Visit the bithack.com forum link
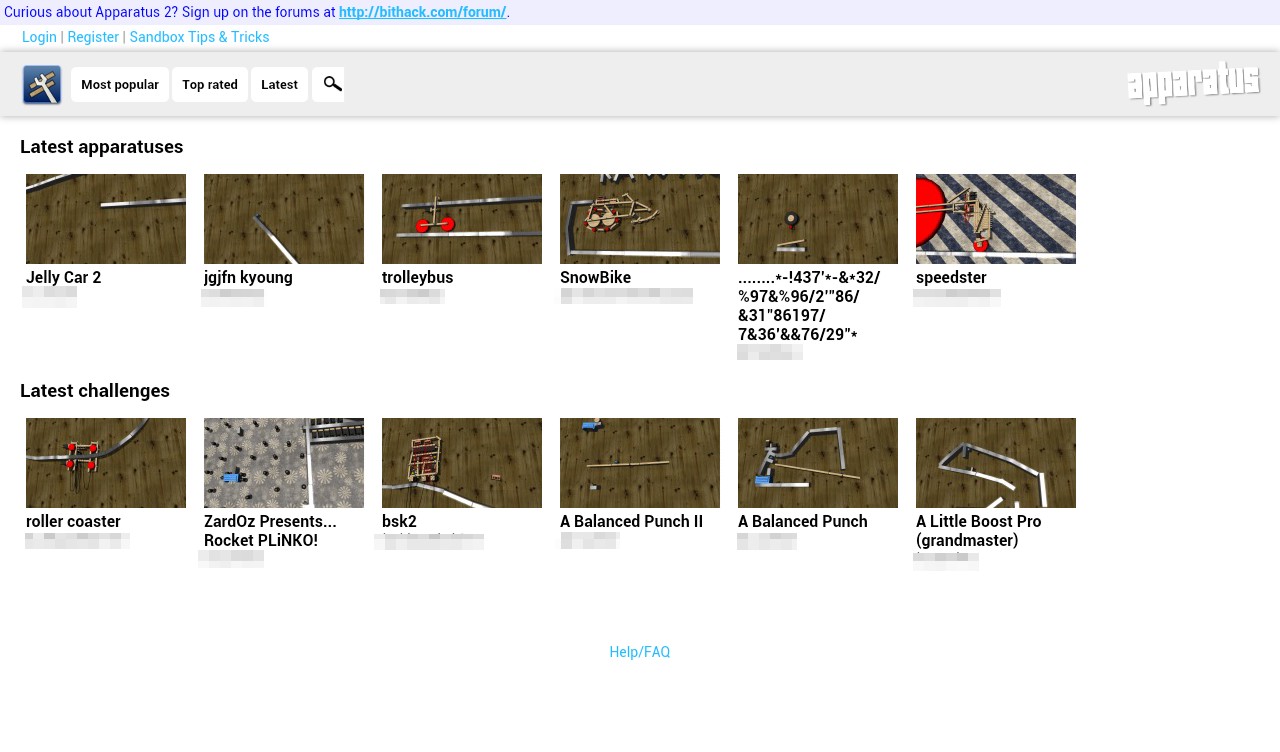Image resolution: width=1280 pixels, height=752 pixels. point(422,12)
